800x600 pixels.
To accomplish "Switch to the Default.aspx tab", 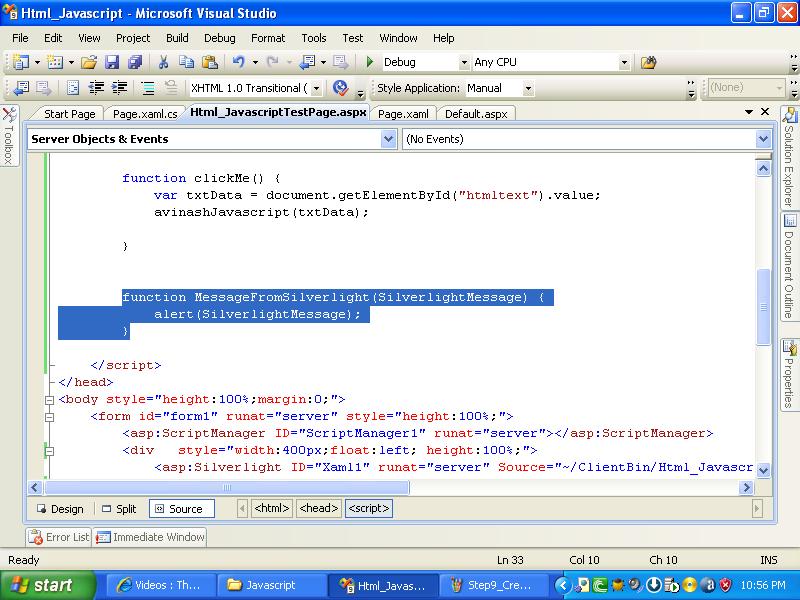I will pos(476,114).
